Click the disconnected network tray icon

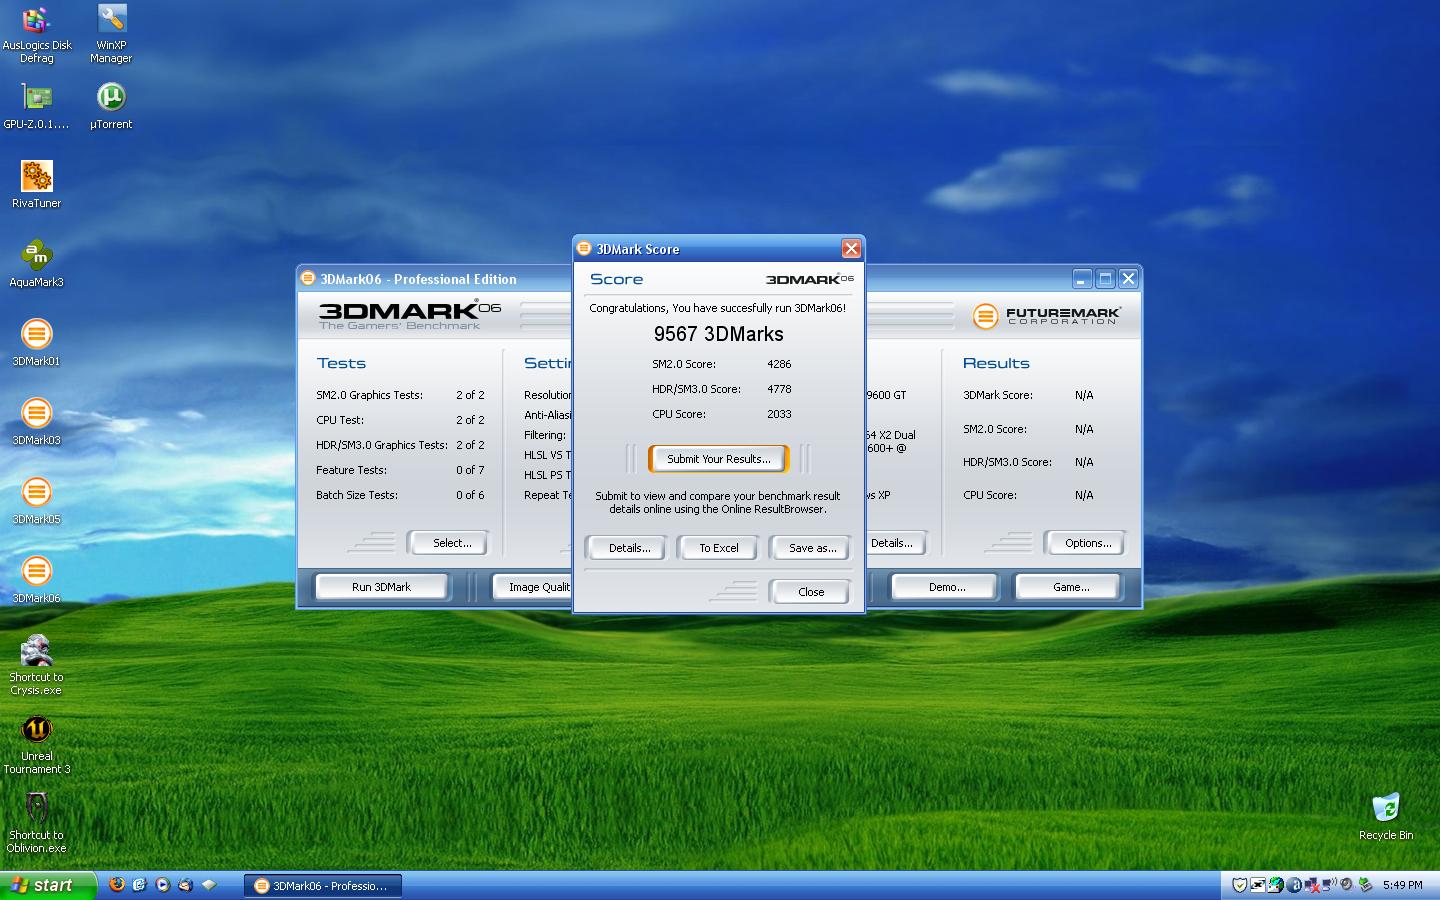tap(1312, 884)
